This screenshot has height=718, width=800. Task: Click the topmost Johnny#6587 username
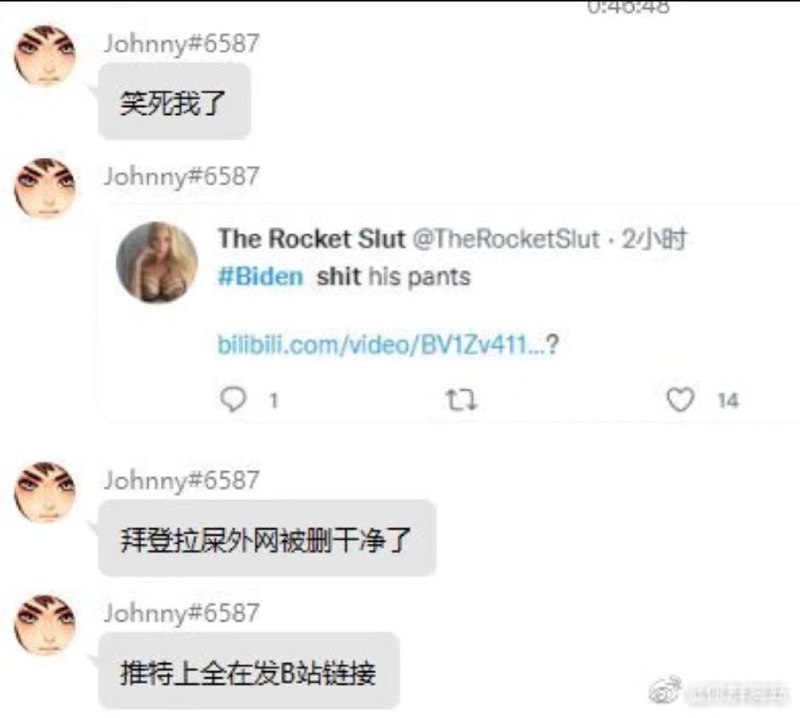pos(182,43)
